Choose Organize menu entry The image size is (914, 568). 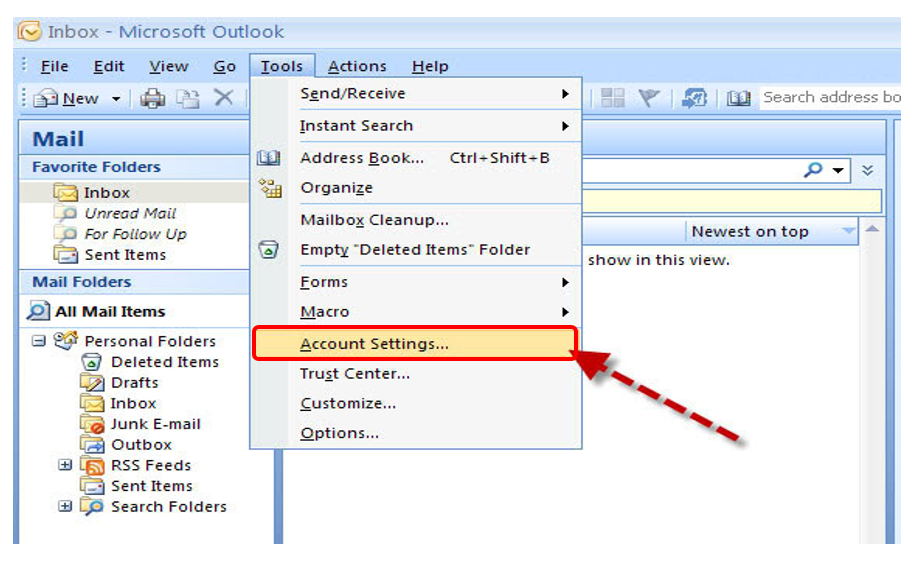[417, 188]
